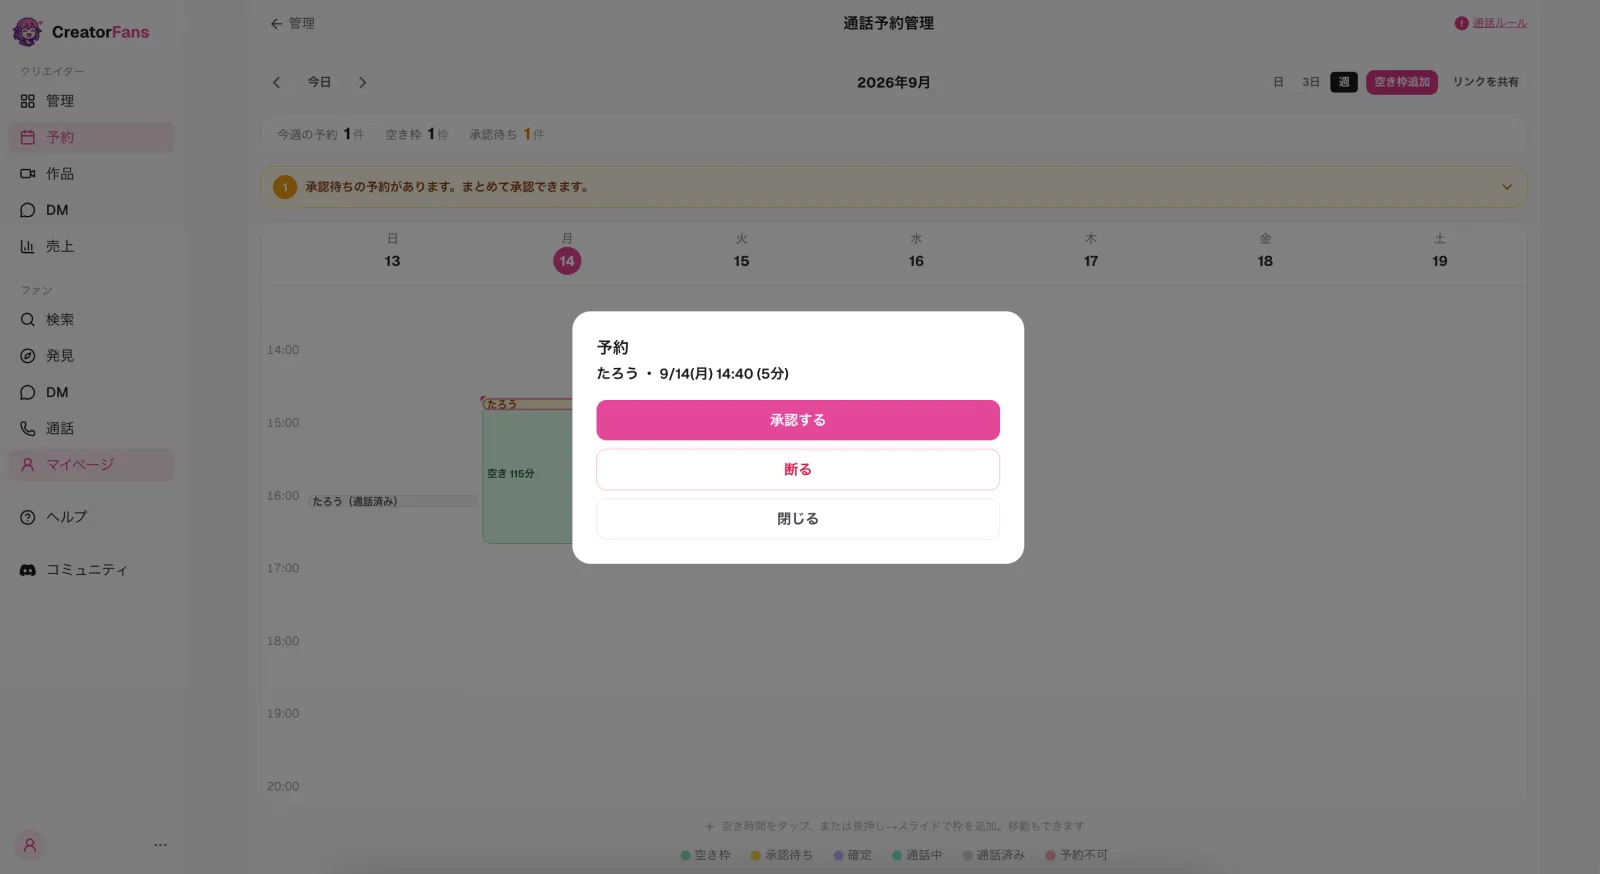This screenshot has height=874, width=1600.
Task: Open コミュニティ Discord icon
Action: coord(28,570)
